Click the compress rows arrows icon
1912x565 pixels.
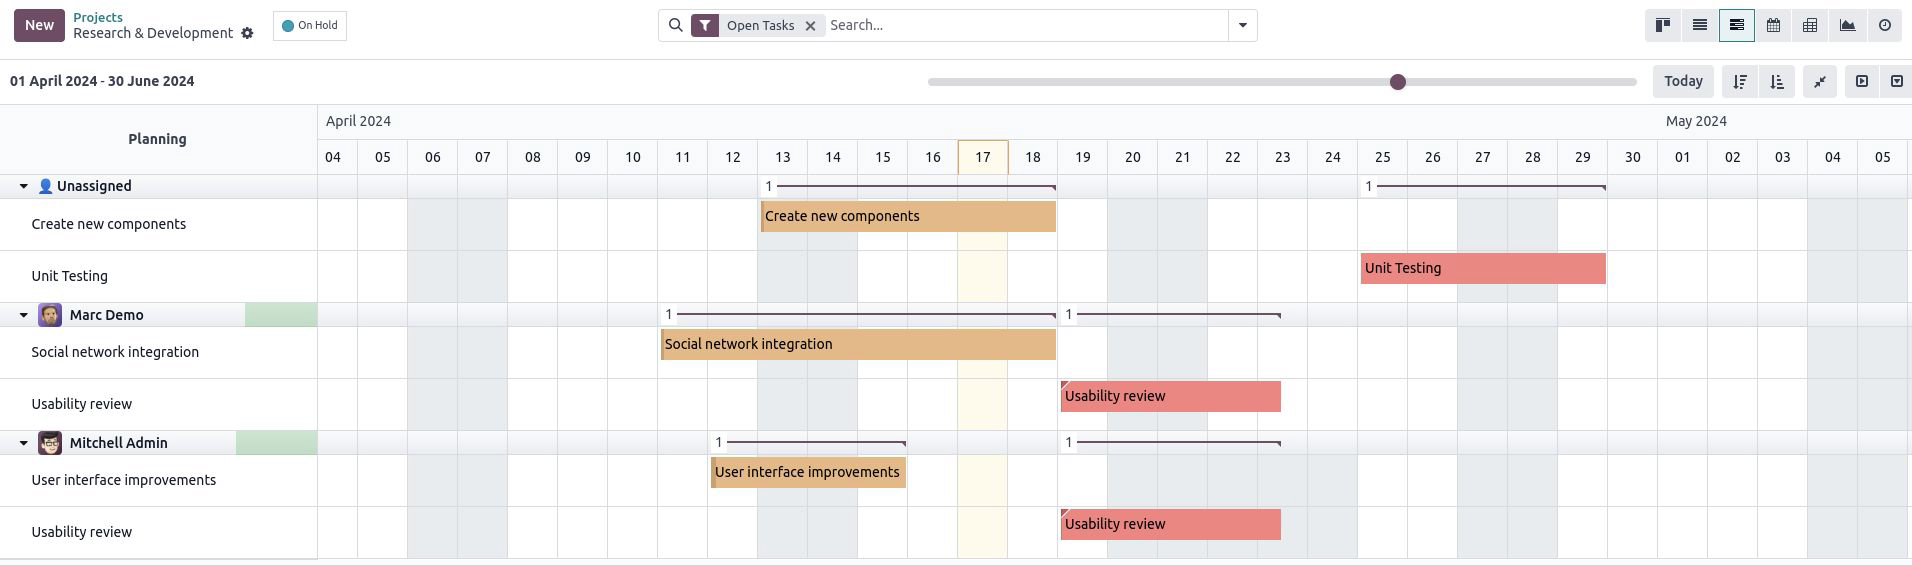click(1820, 81)
